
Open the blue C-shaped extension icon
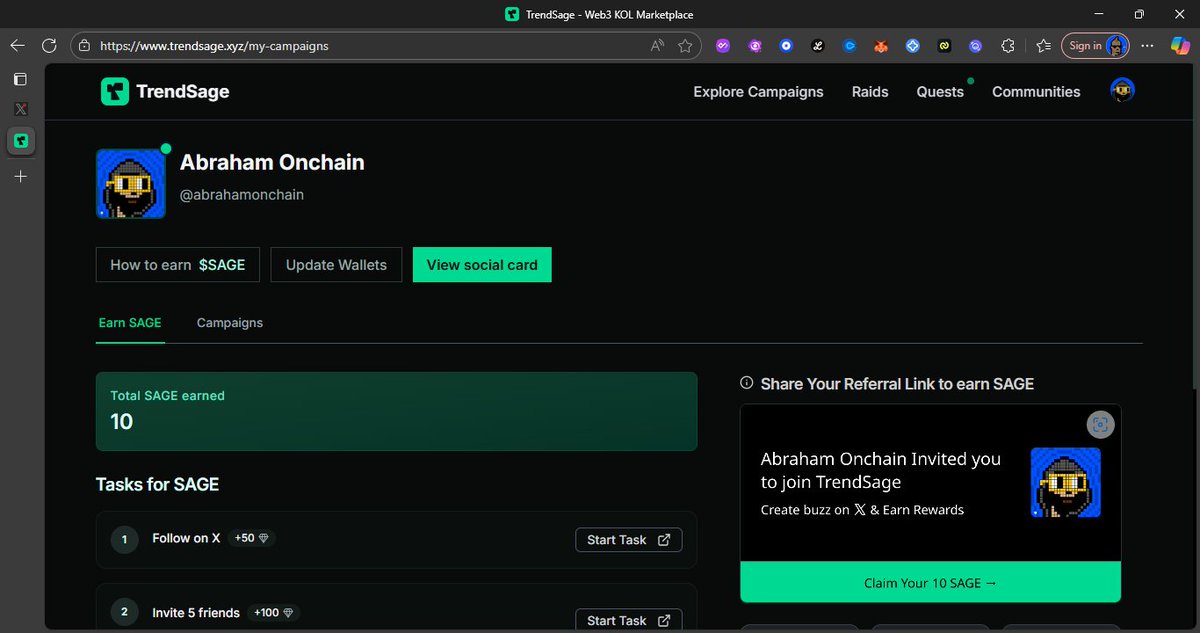(x=850, y=46)
